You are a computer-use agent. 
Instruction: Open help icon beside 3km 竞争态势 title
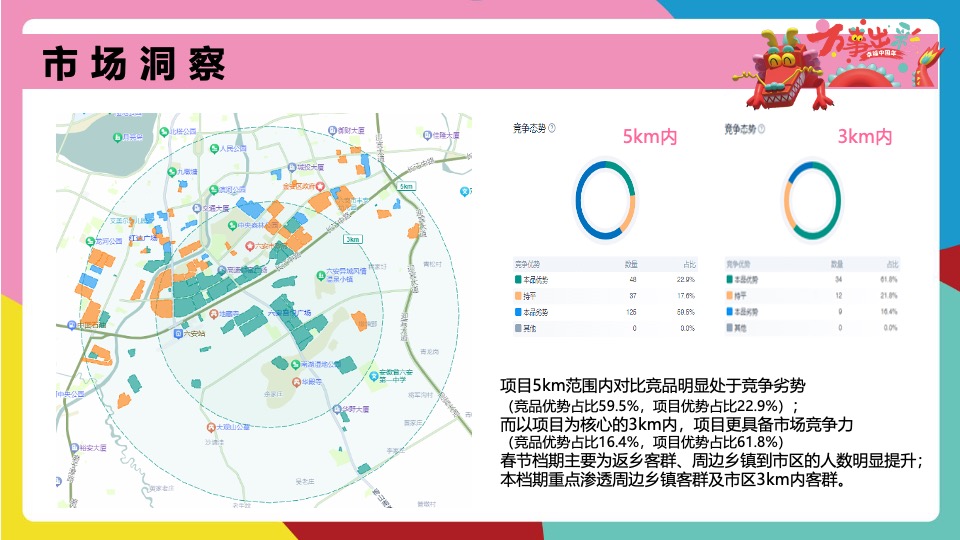(x=761, y=129)
